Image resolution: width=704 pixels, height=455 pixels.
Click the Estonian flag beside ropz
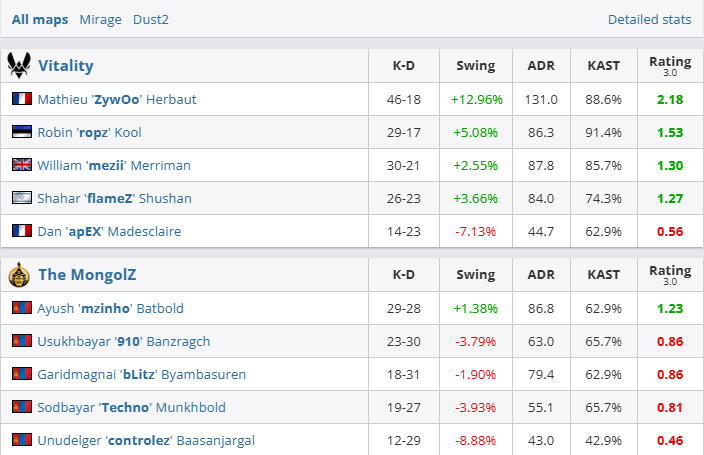pos(21,132)
